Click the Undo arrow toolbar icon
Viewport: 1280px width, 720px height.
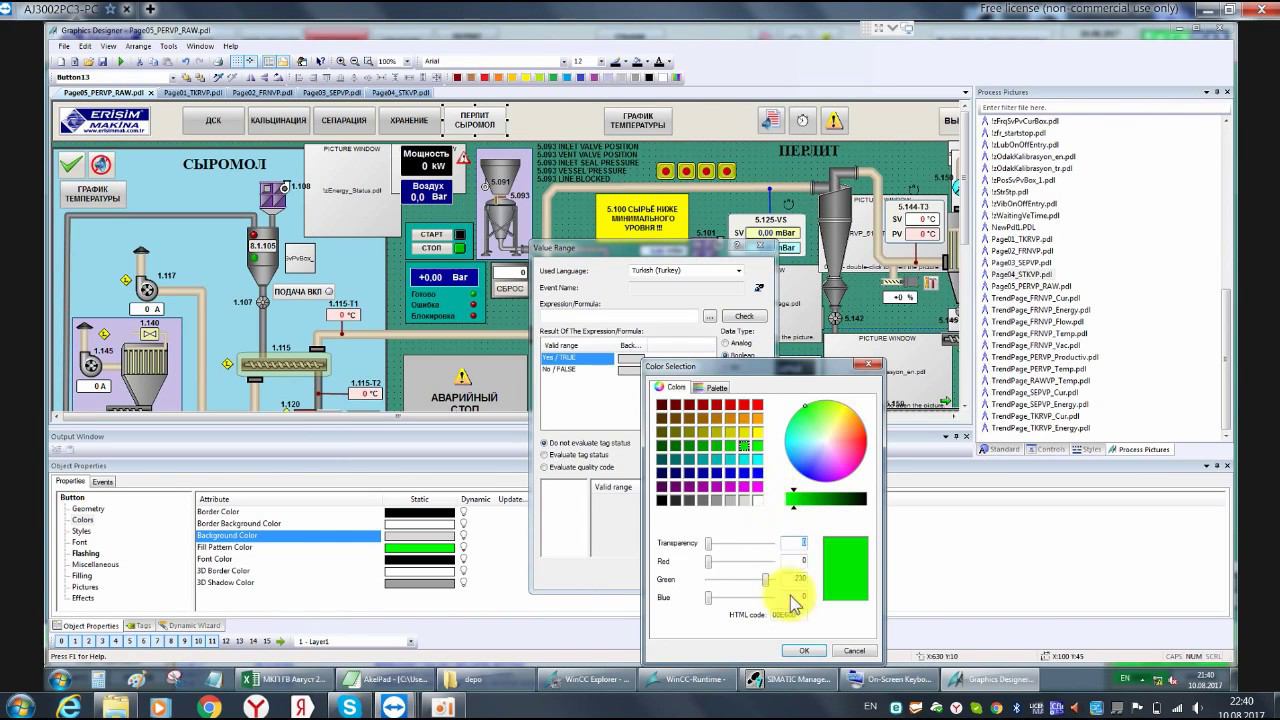coord(186,61)
